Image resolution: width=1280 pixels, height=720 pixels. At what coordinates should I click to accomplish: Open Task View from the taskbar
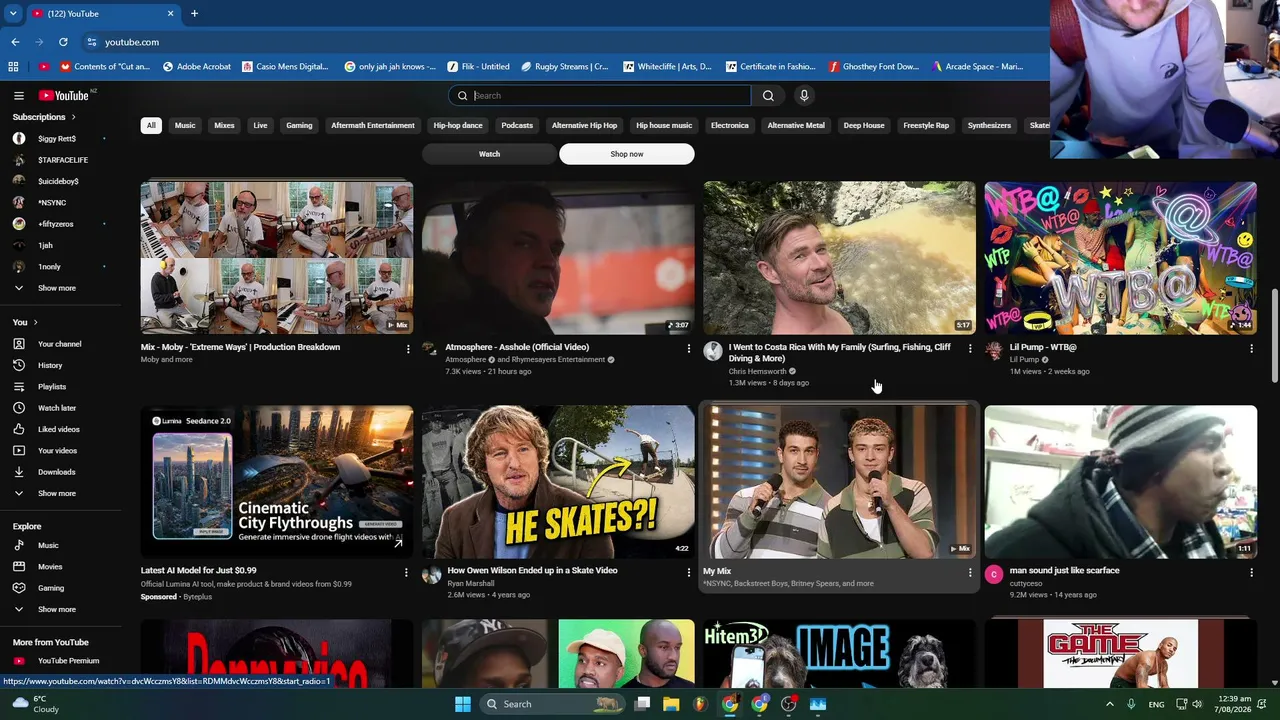click(x=643, y=704)
